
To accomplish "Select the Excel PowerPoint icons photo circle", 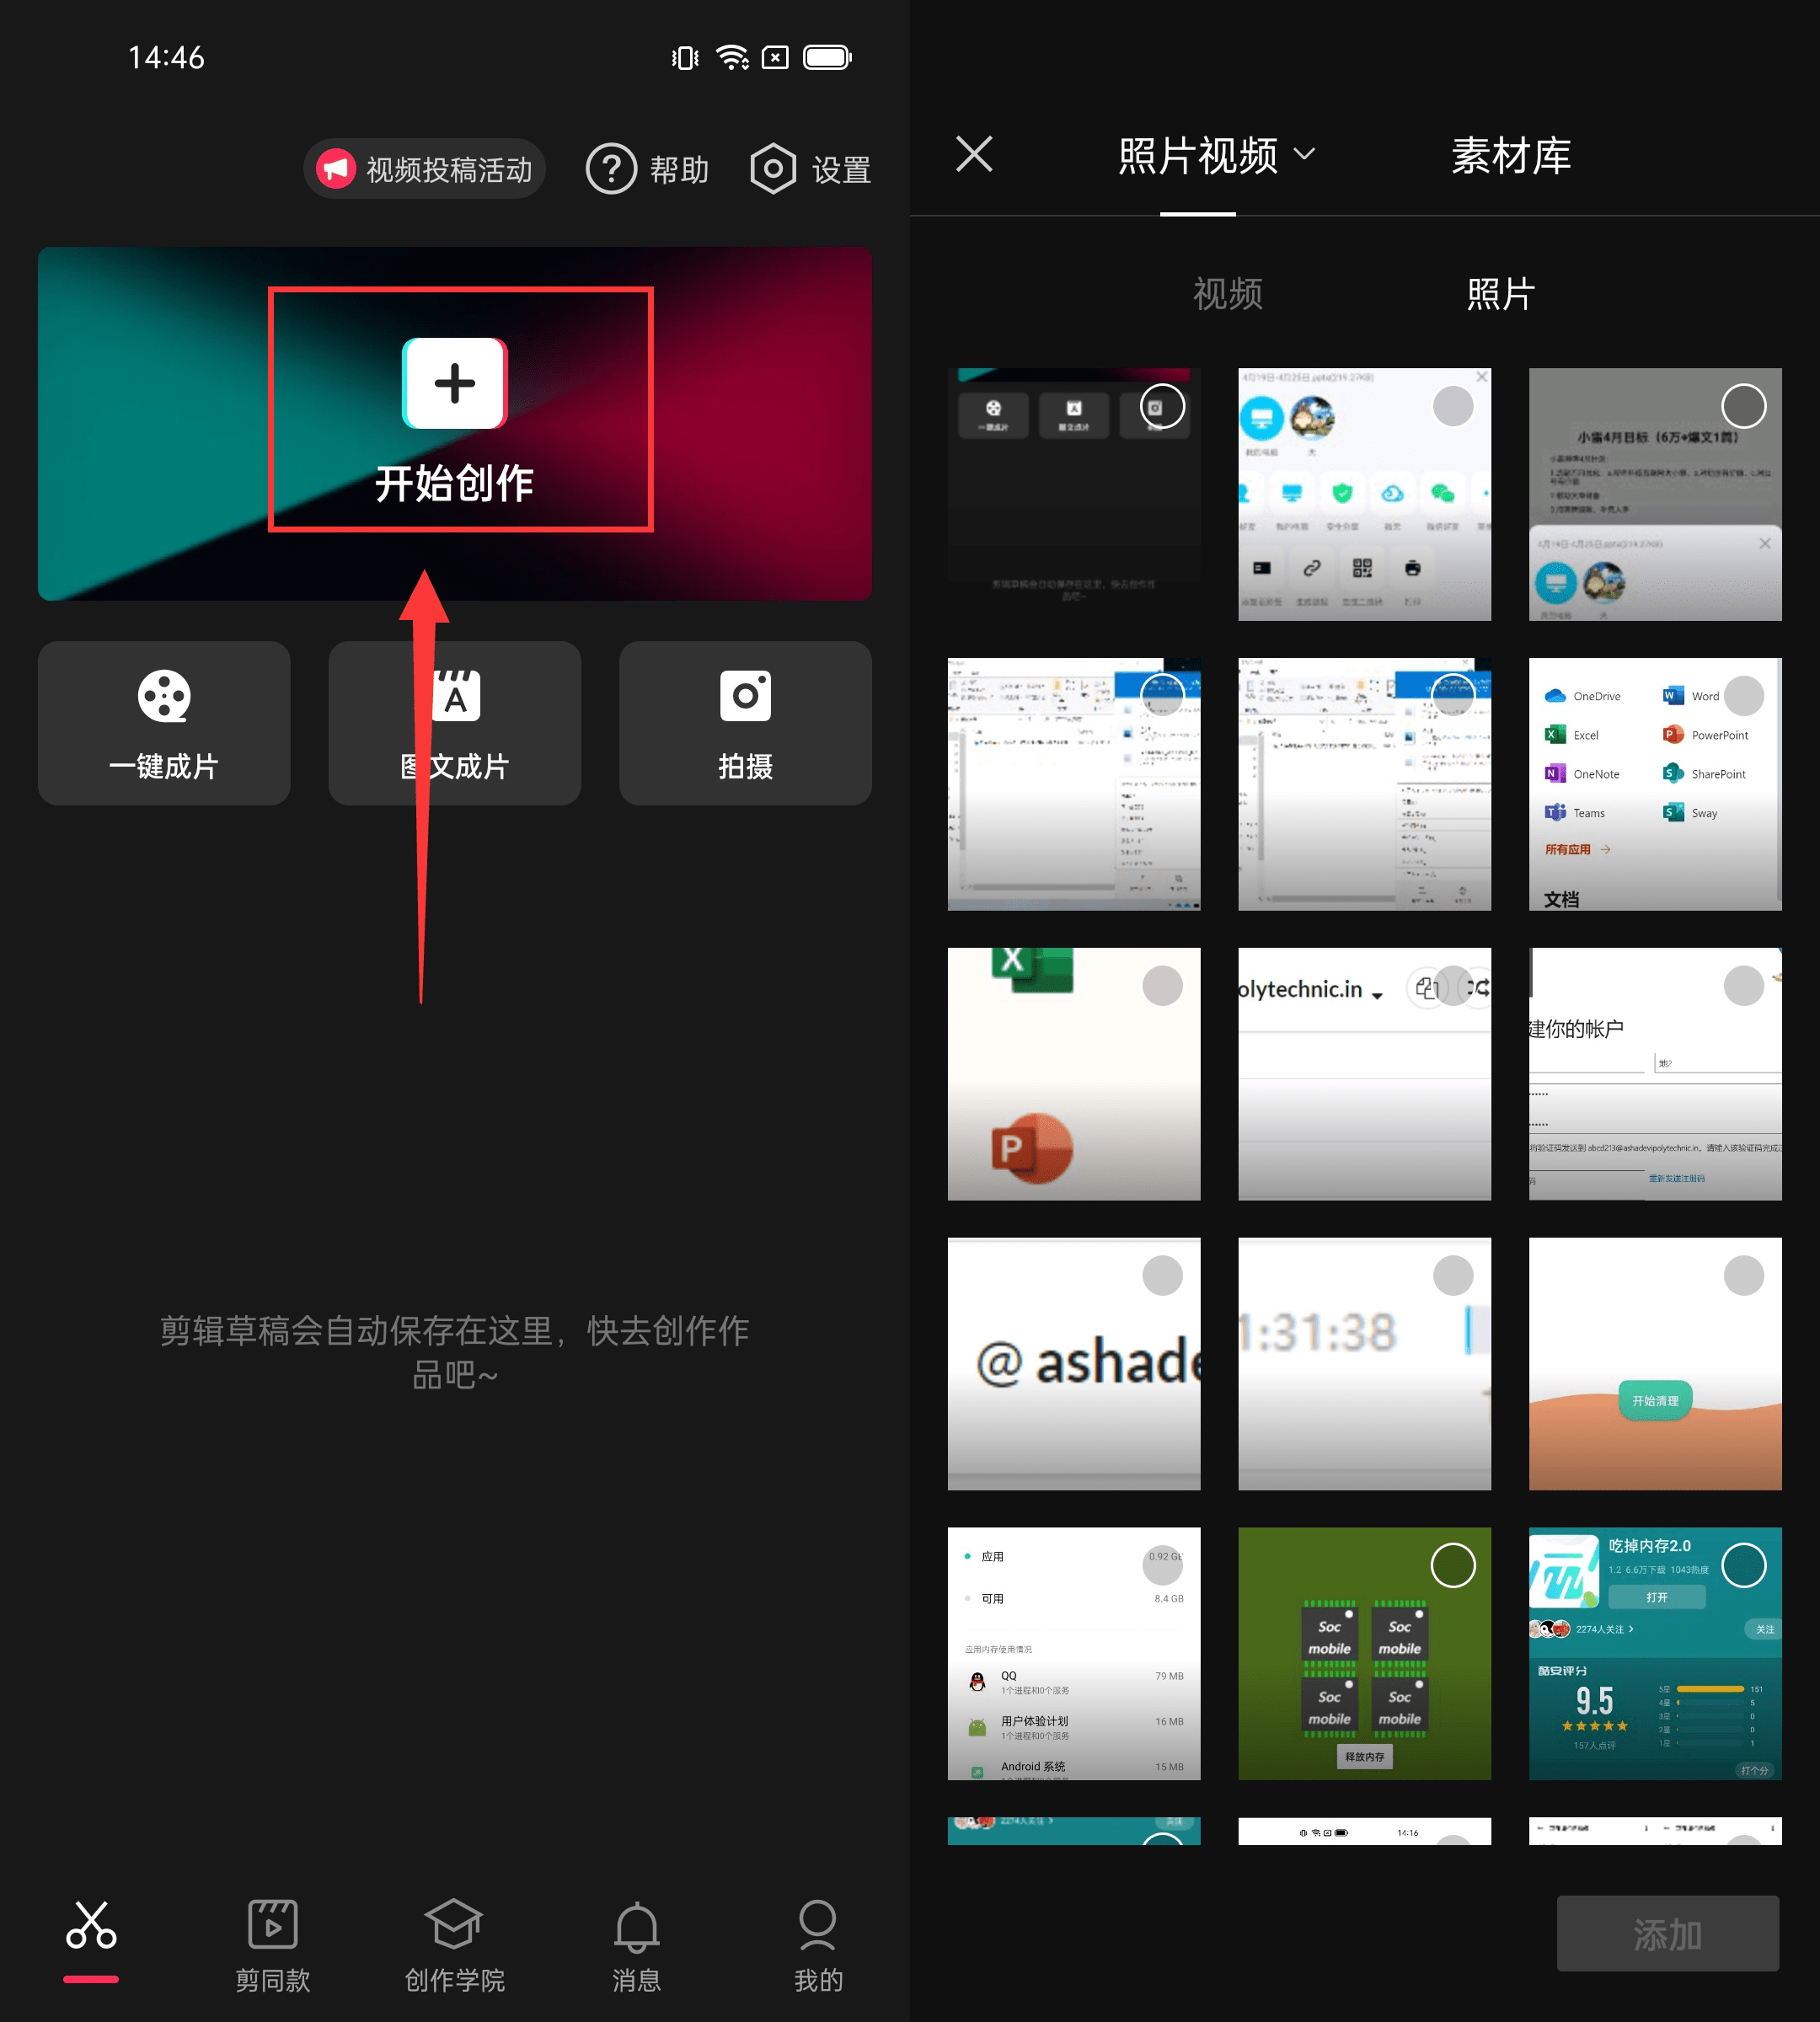I will point(1162,986).
